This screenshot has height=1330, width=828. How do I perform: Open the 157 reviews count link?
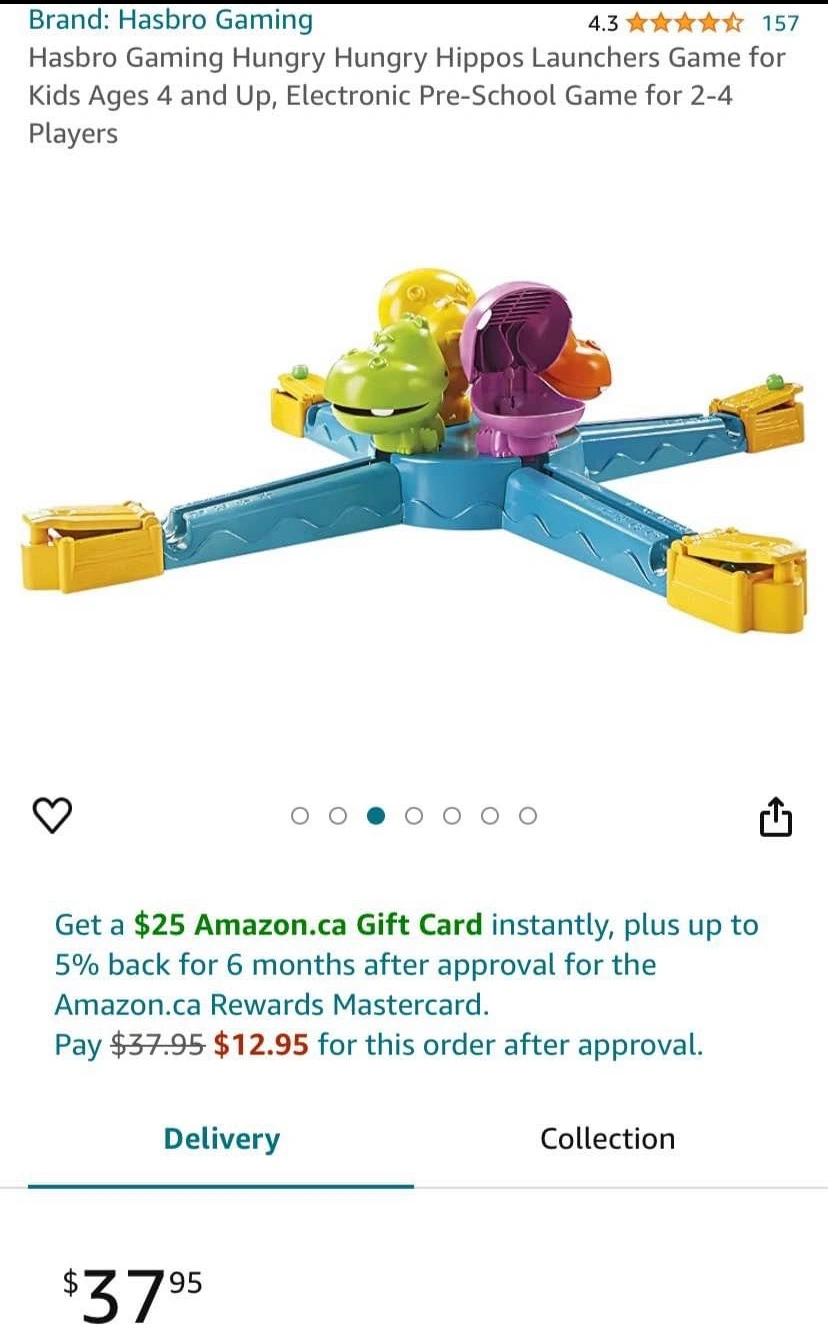pos(780,22)
